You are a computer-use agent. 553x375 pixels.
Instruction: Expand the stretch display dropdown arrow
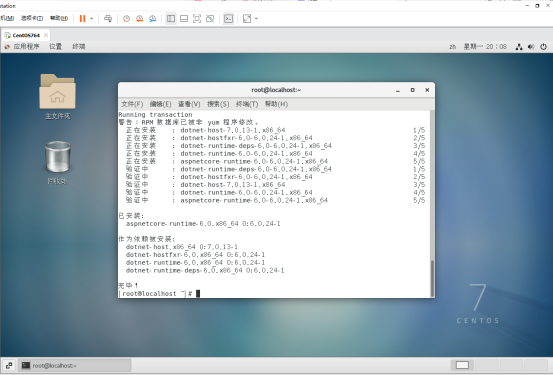click(256, 19)
